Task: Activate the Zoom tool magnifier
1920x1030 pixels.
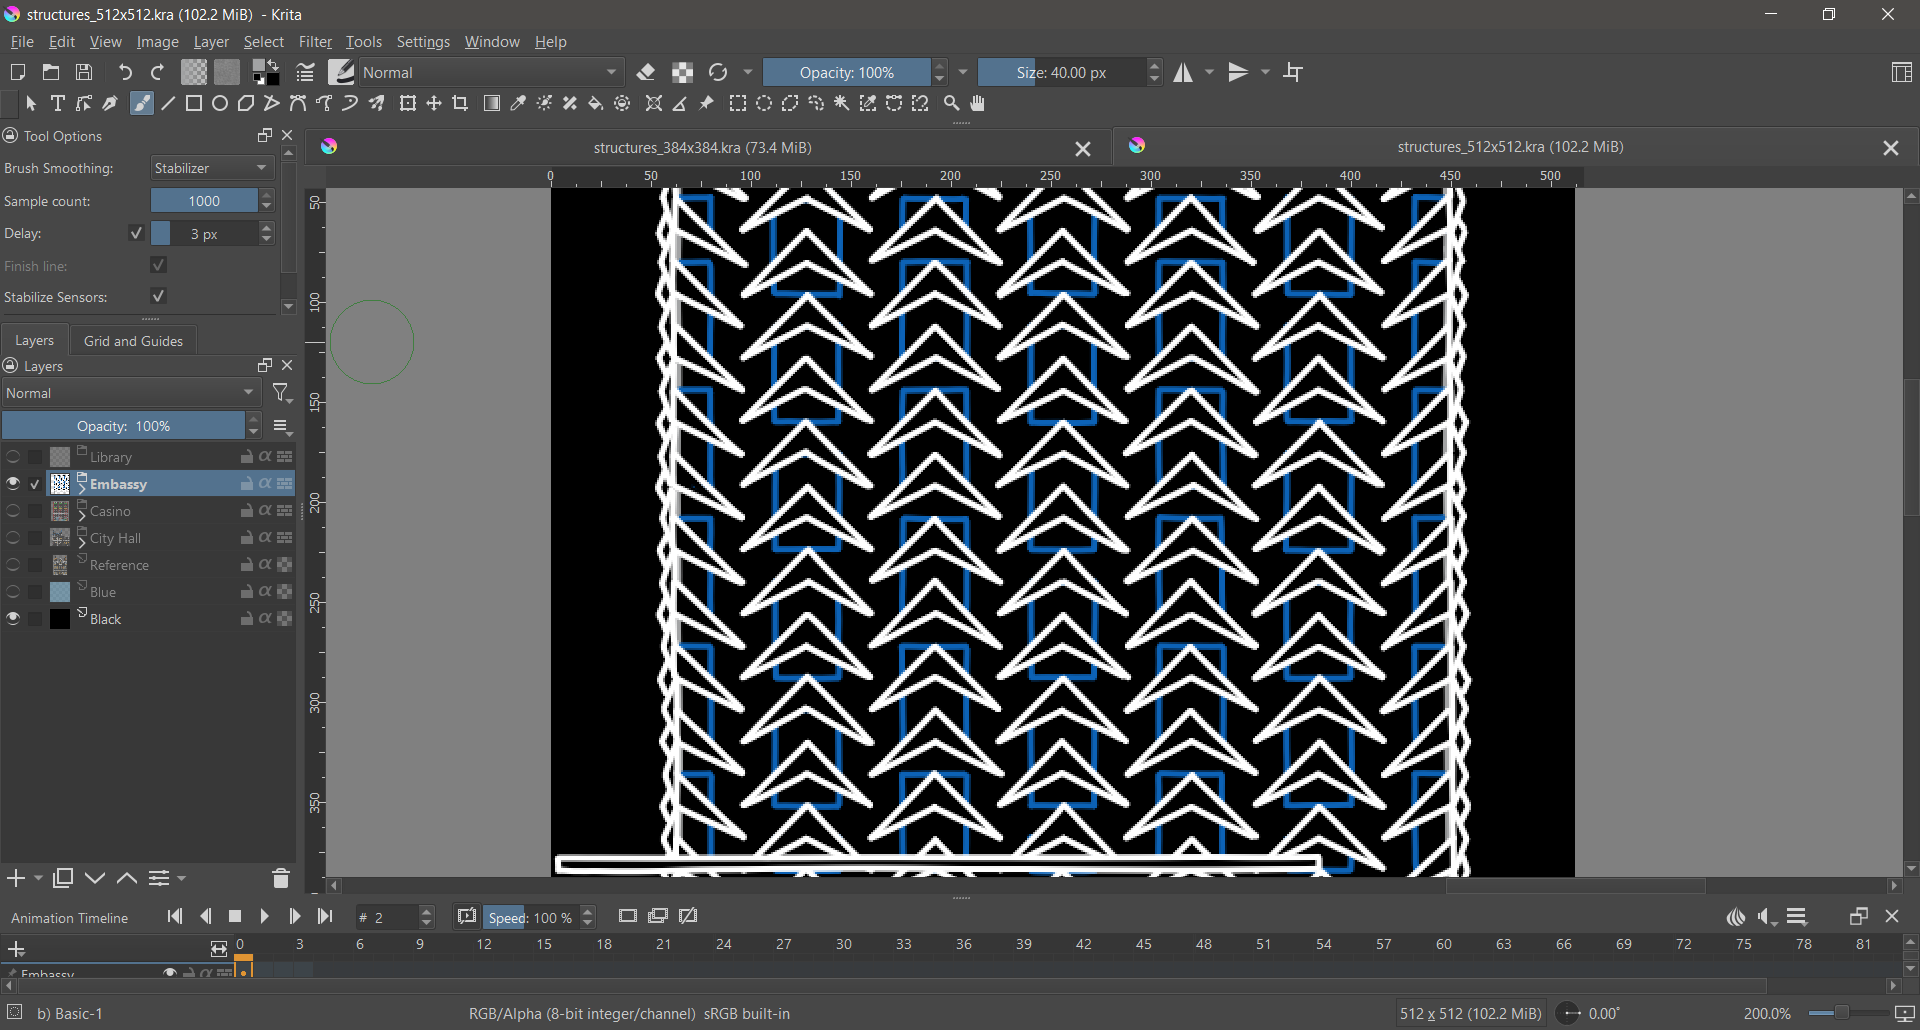Action: coord(952,104)
